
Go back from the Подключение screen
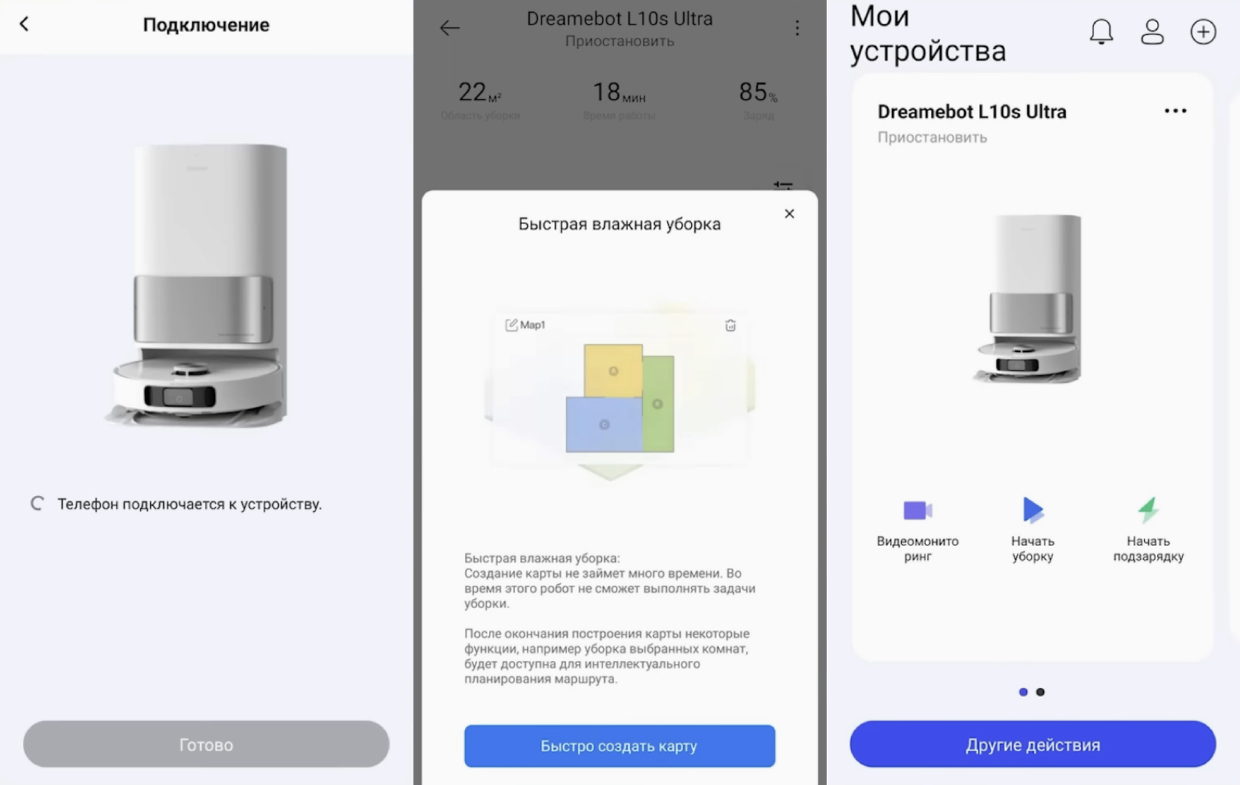[24, 24]
